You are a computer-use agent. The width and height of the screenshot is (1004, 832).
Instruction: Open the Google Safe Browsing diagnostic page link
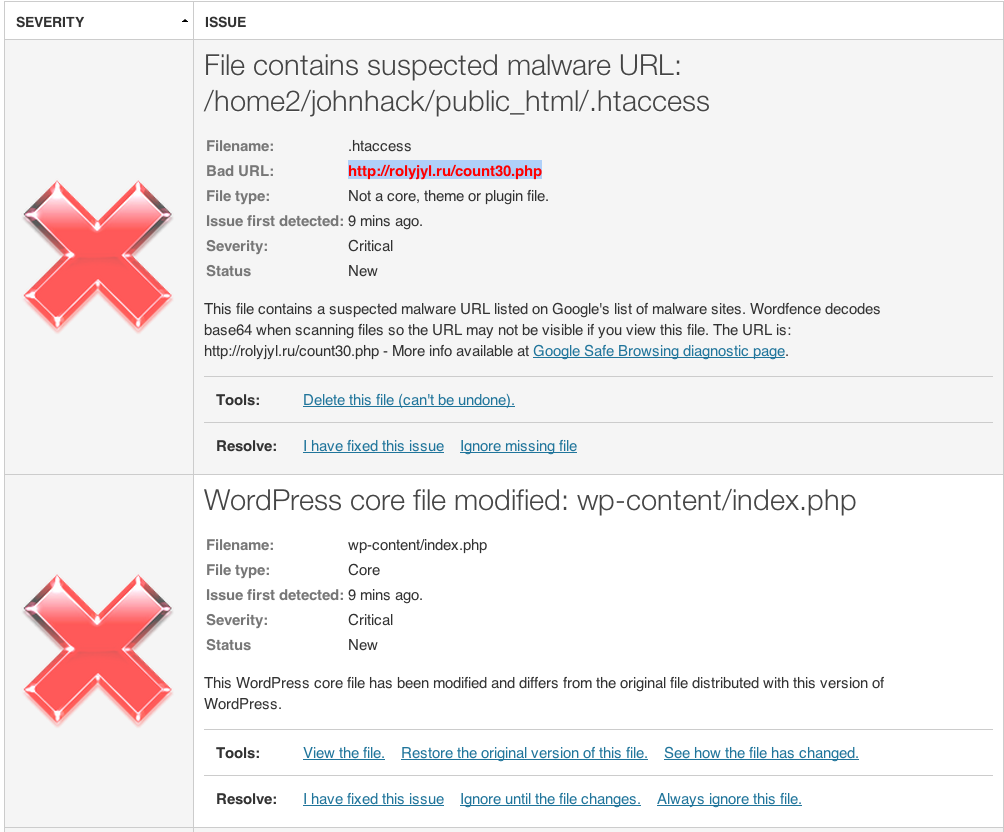(659, 351)
